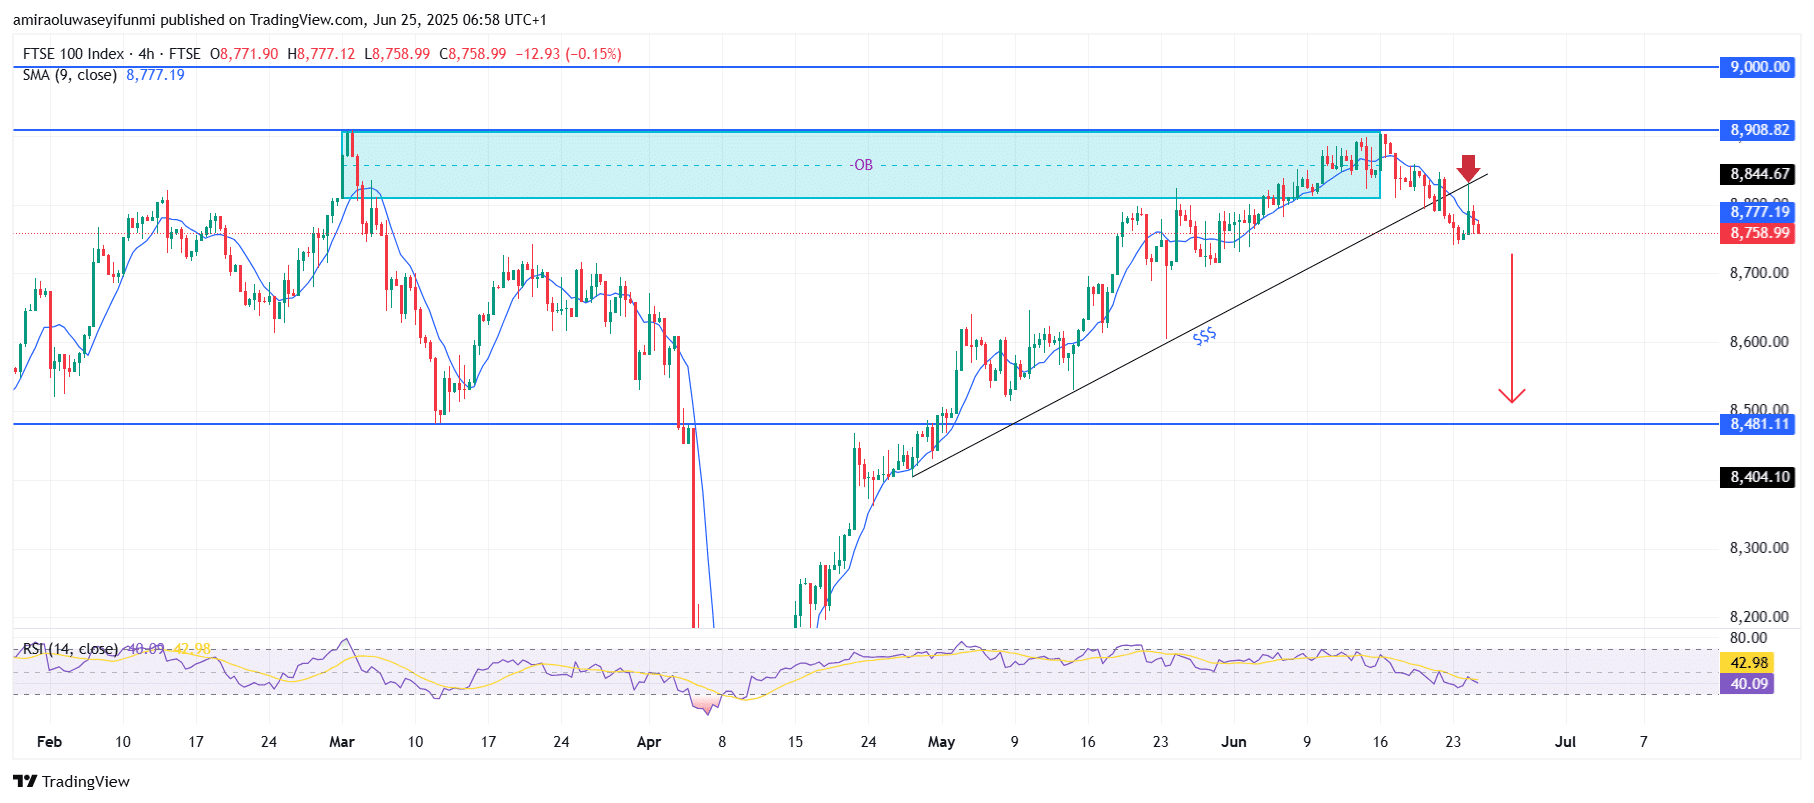This screenshot has width=1814, height=803.
Task: Click the Apr date on time axis
Action: (649, 742)
